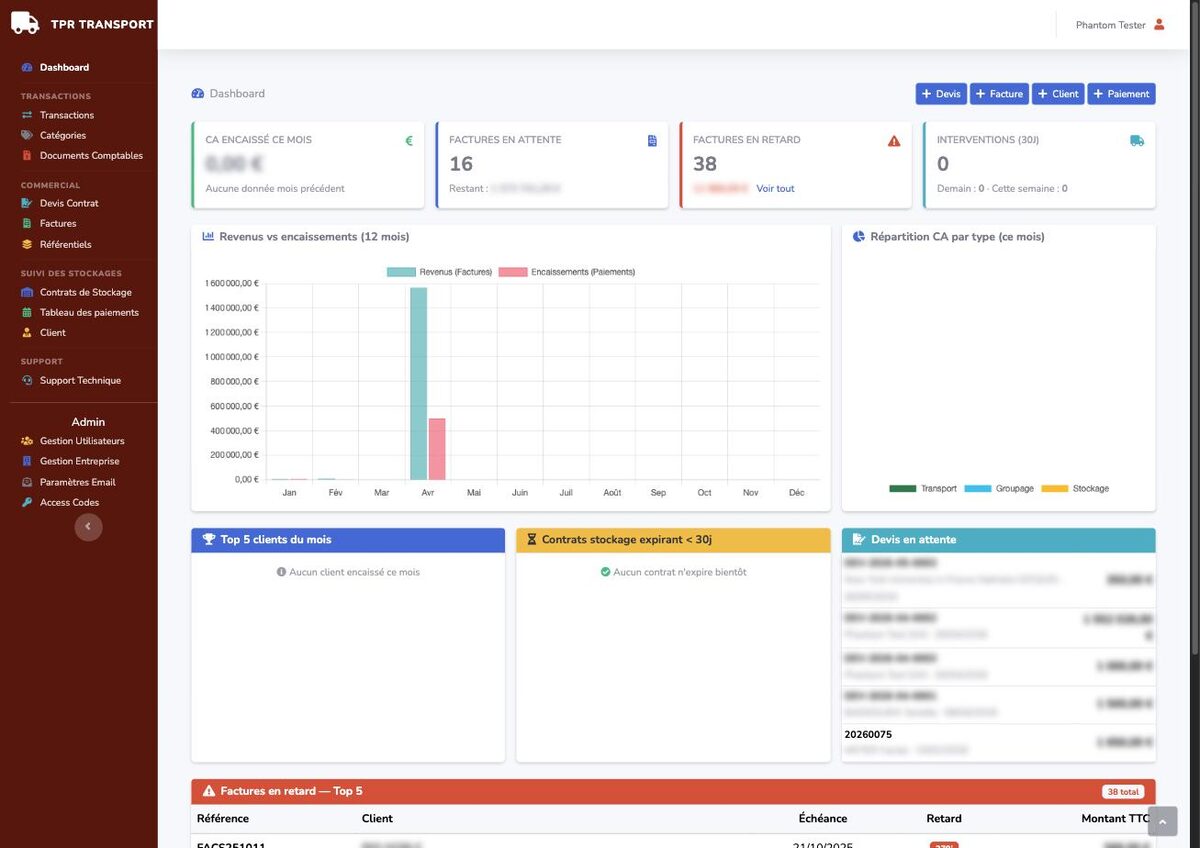This screenshot has height=848, width=1200.
Task: Click the Client column header in table
Action: [x=377, y=818]
